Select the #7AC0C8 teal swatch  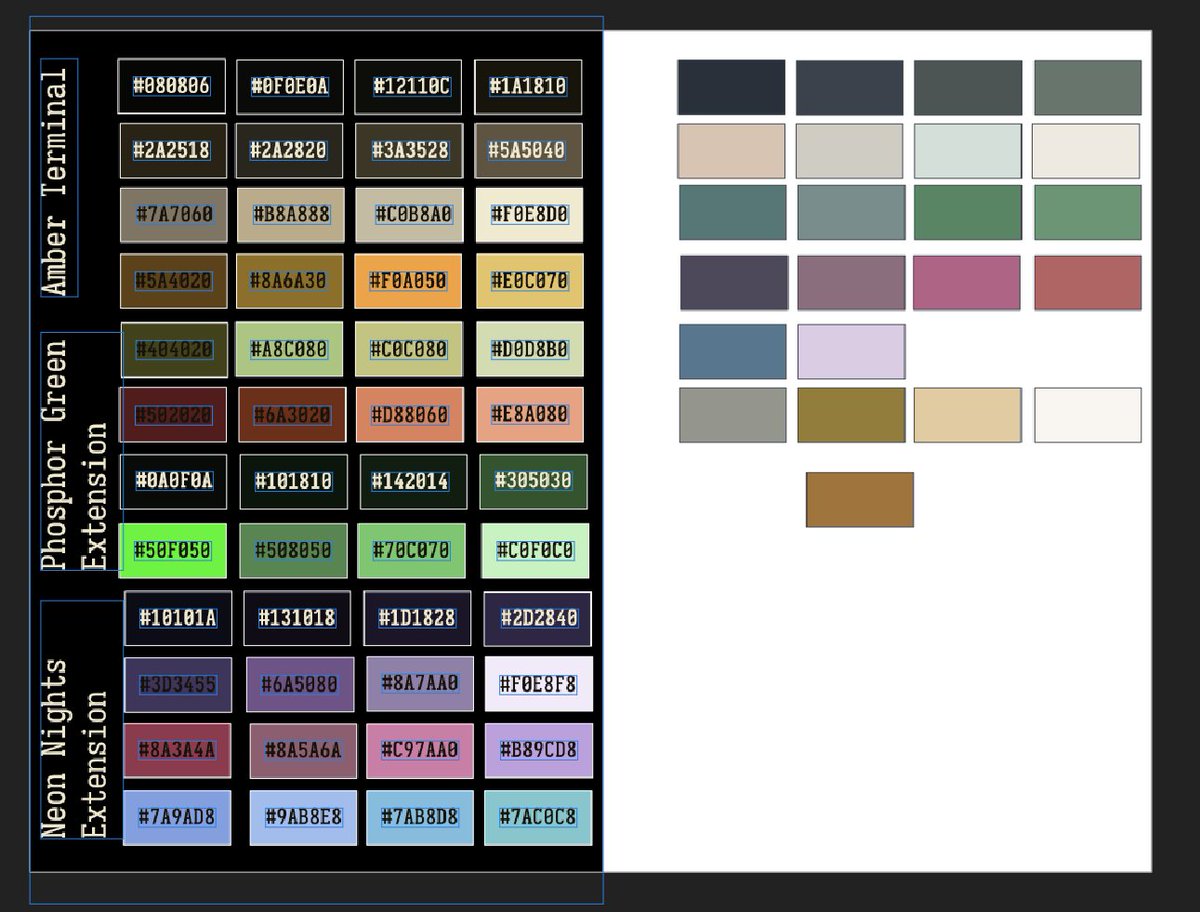pos(538,818)
